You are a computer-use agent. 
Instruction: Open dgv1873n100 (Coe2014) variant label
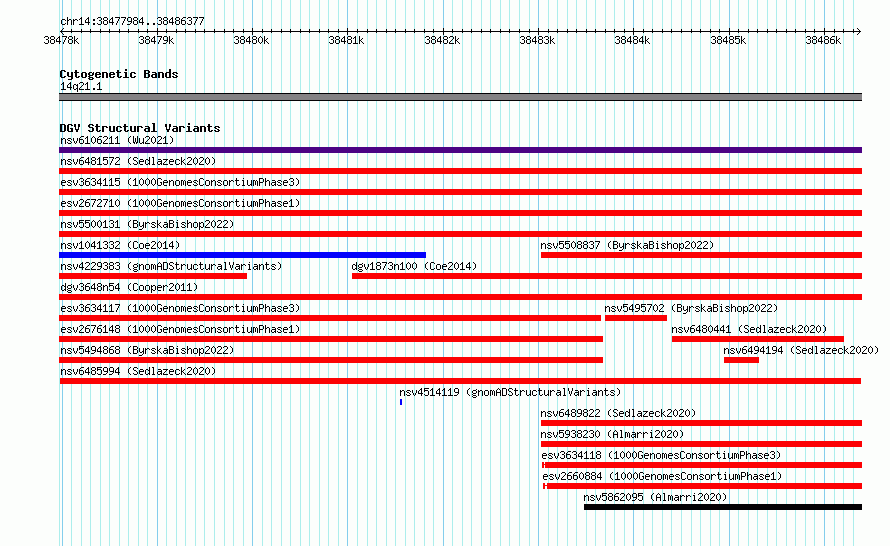[x=414, y=266]
